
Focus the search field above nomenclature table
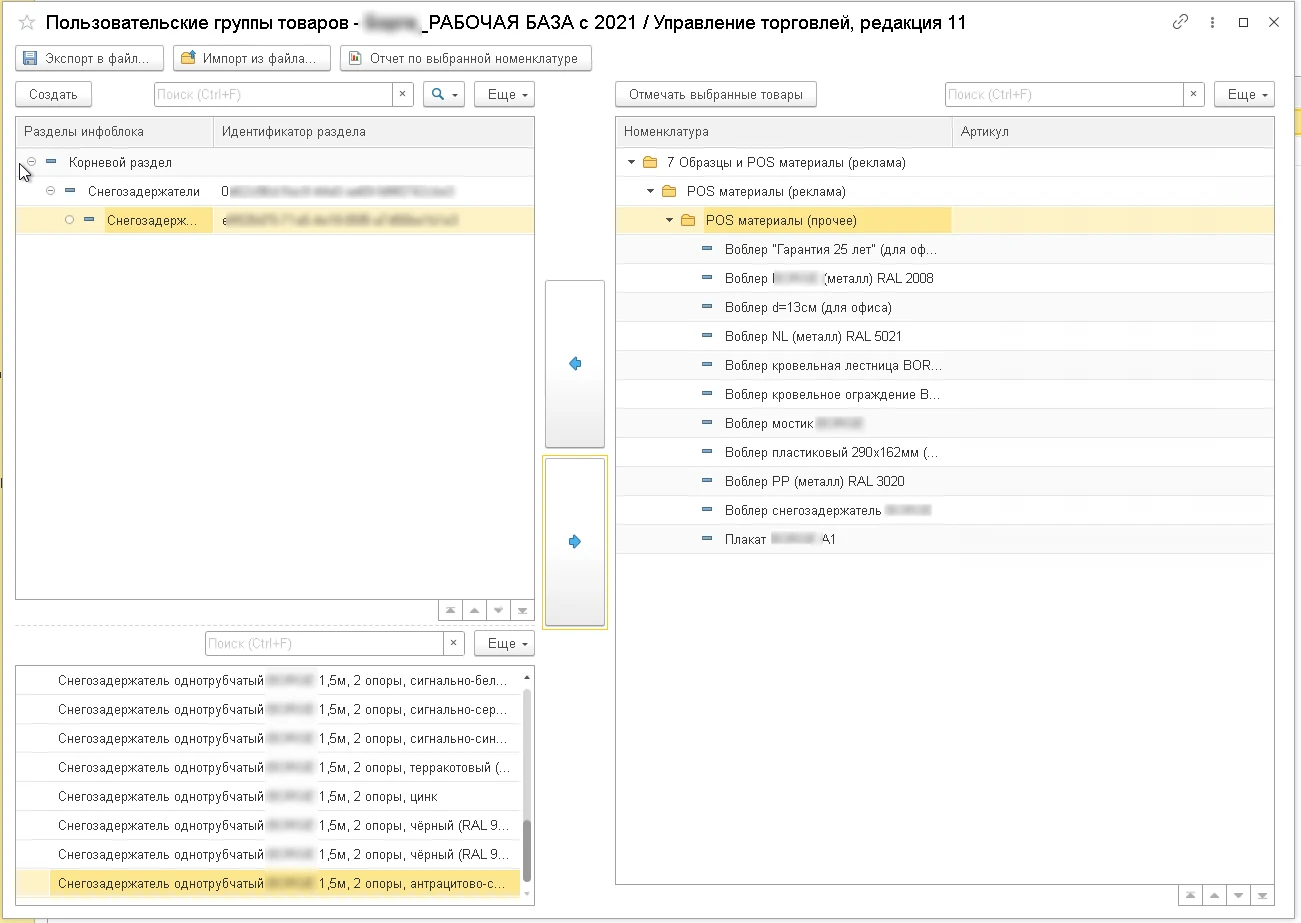point(1064,94)
